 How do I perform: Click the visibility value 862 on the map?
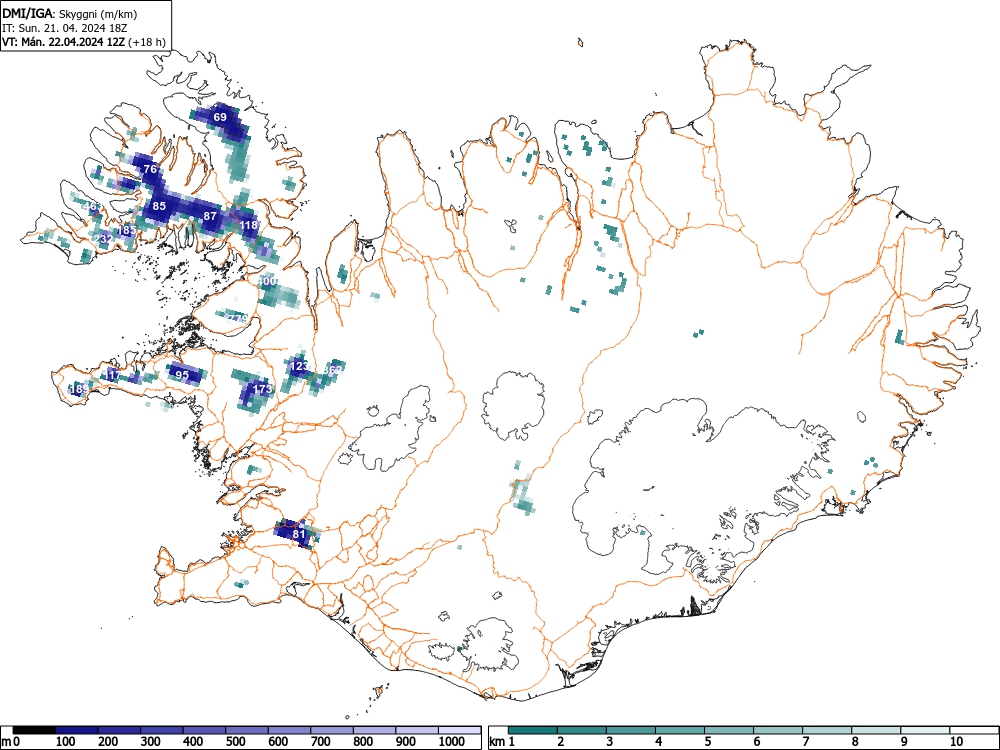click(x=333, y=370)
